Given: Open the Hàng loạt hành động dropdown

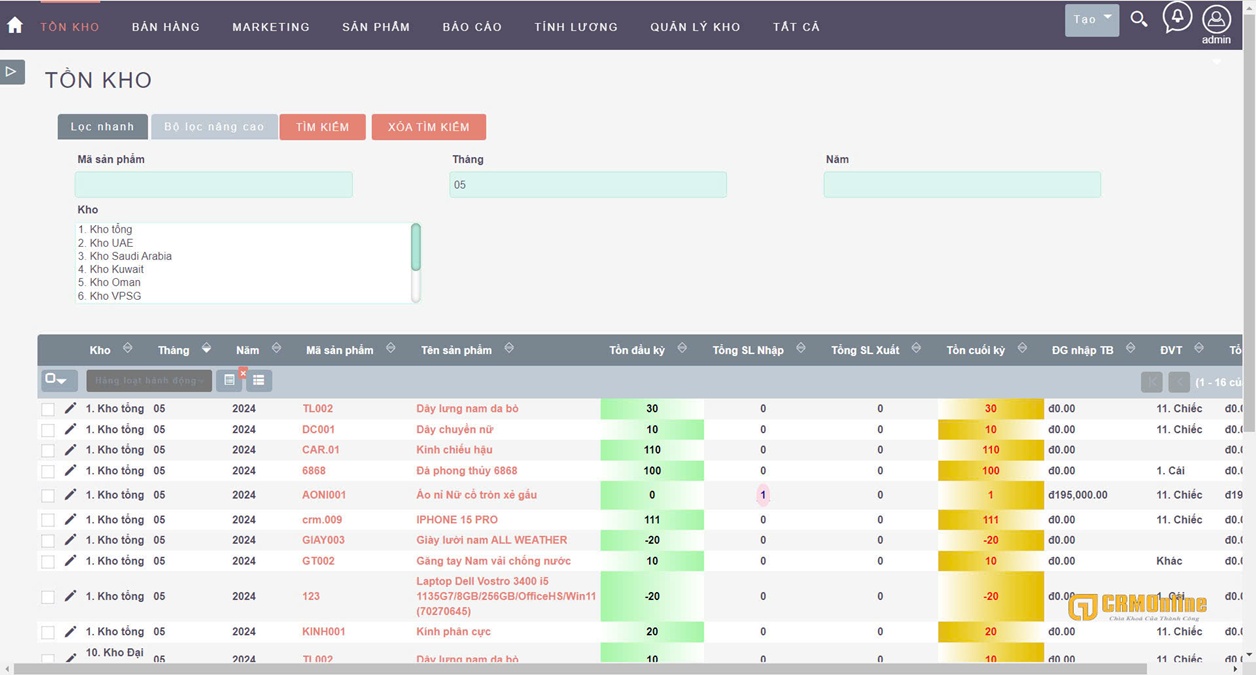Looking at the screenshot, I should [x=149, y=380].
